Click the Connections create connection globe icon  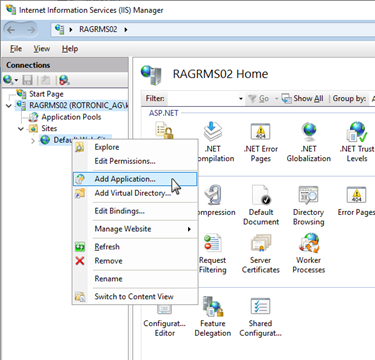8,80
